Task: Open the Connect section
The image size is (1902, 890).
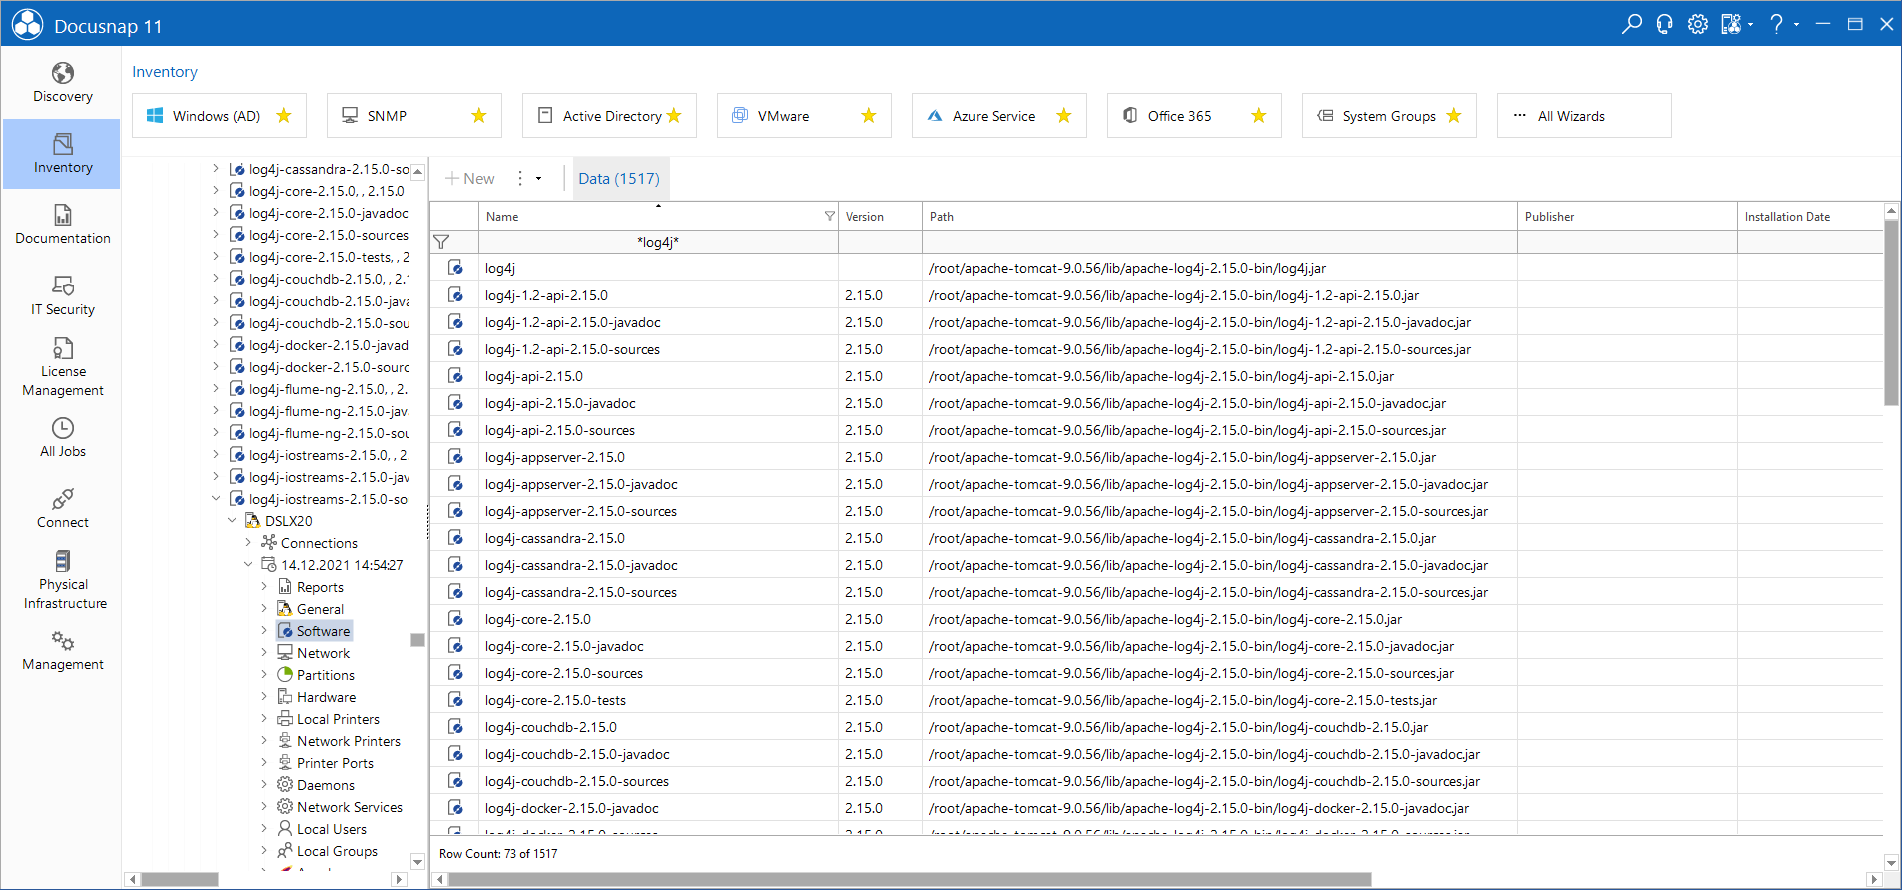Action: coord(62,509)
